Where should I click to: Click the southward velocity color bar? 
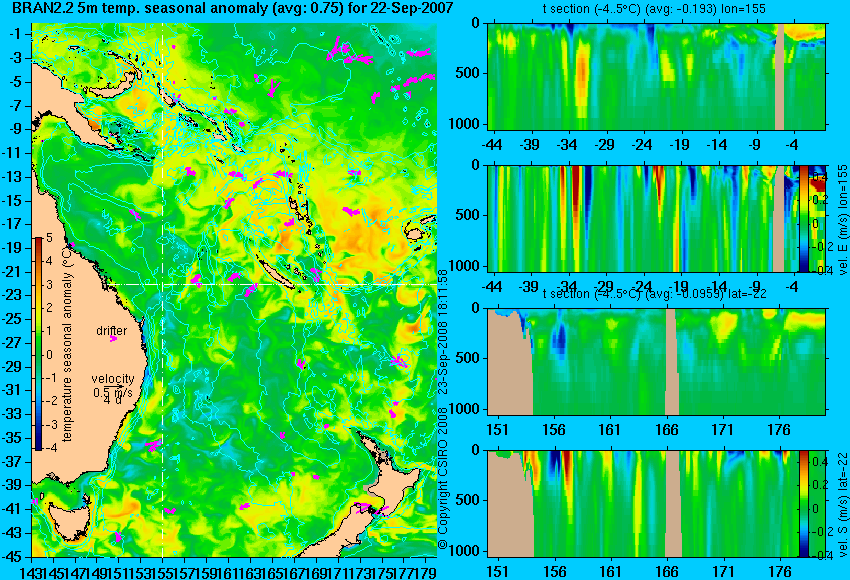click(x=804, y=504)
